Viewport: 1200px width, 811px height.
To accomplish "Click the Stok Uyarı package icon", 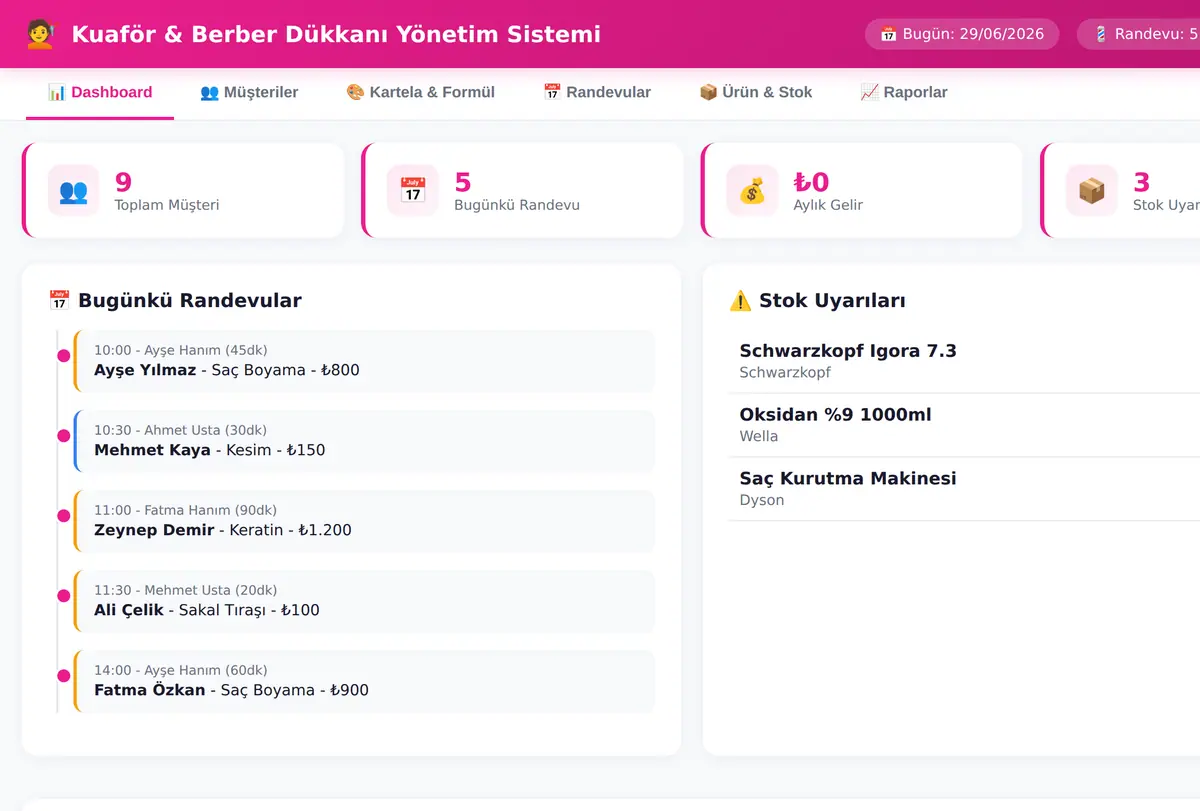I will (1091, 190).
